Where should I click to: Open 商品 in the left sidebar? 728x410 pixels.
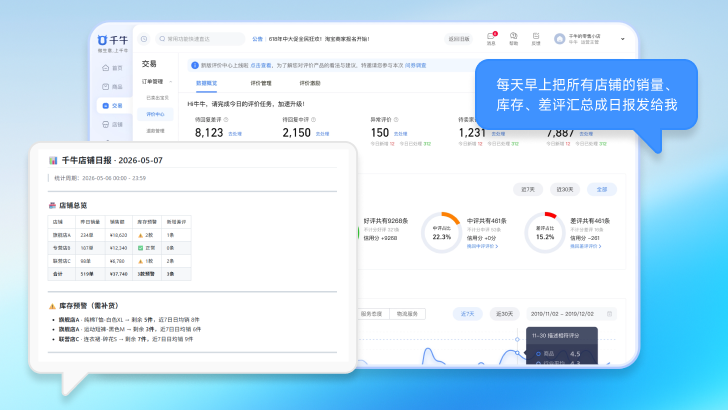coord(112,87)
